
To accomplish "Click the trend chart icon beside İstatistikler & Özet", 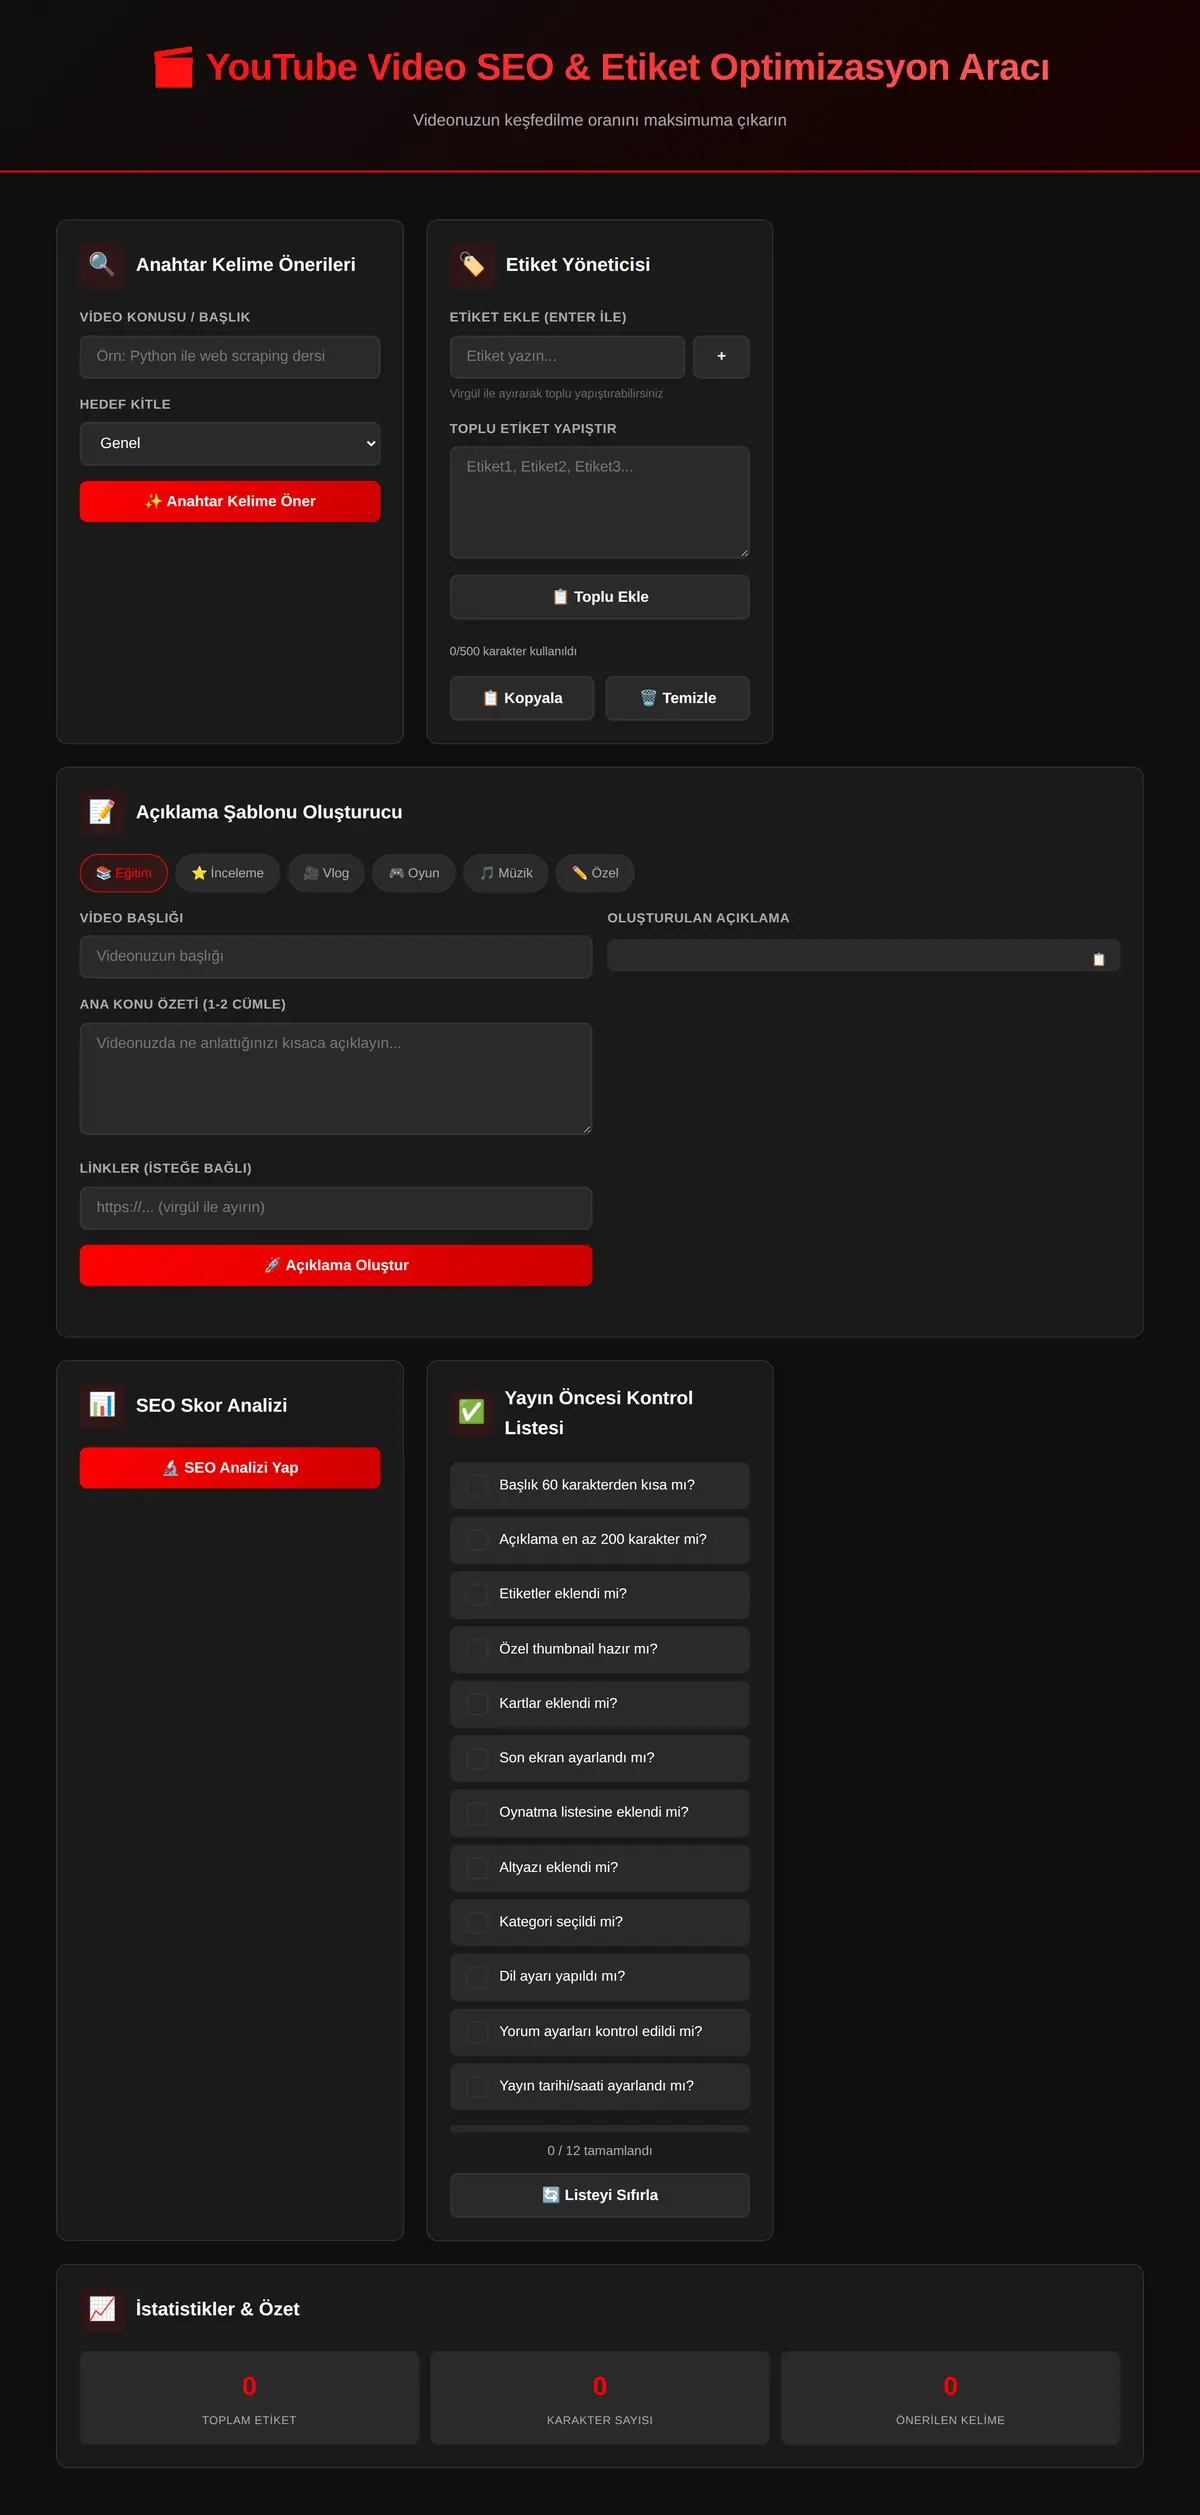I will pos(102,2308).
